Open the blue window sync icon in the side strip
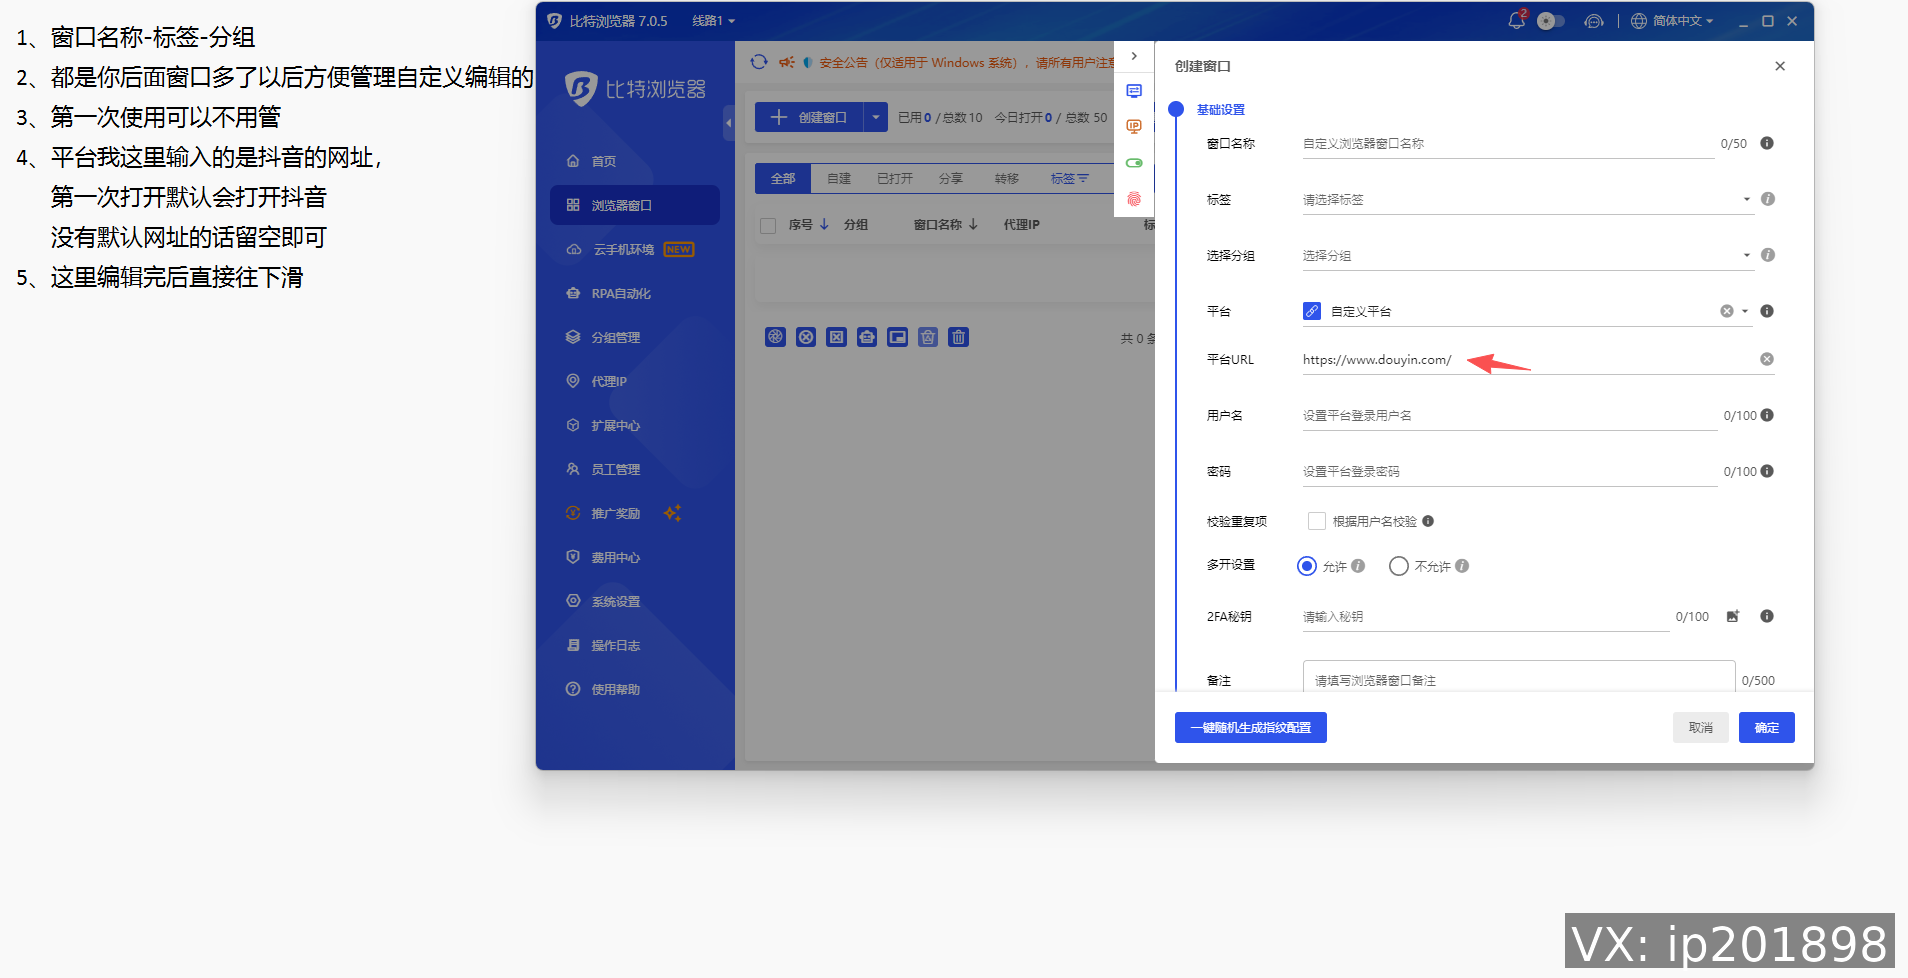Screen dimensions: 1908x978 pos(1134,91)
